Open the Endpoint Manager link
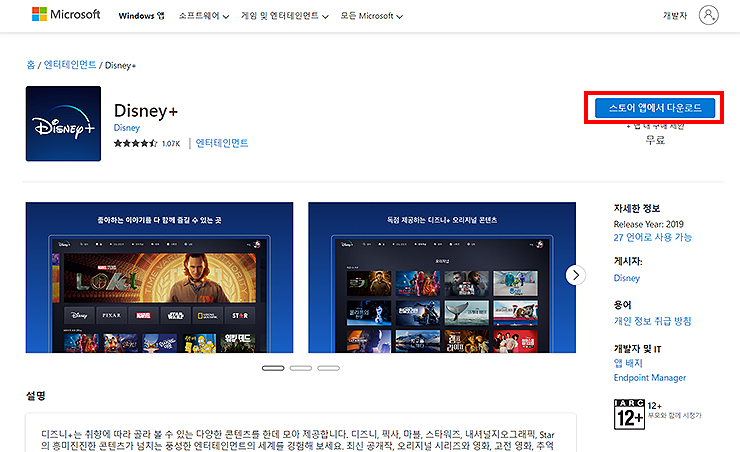This screenshot has height=452, width=740. click(x=649, y=377)
